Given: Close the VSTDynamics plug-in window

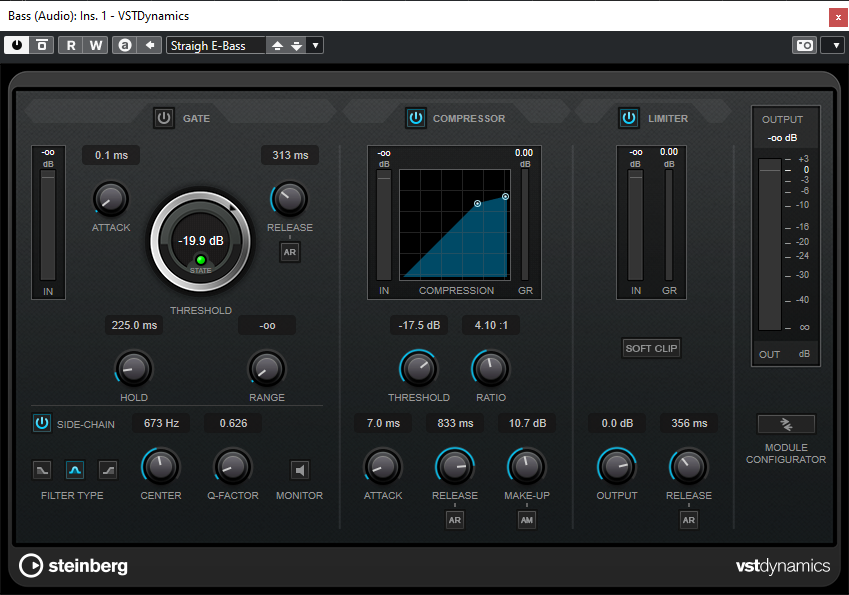Looking at the screenshot, I should click(x=838, y=17).
